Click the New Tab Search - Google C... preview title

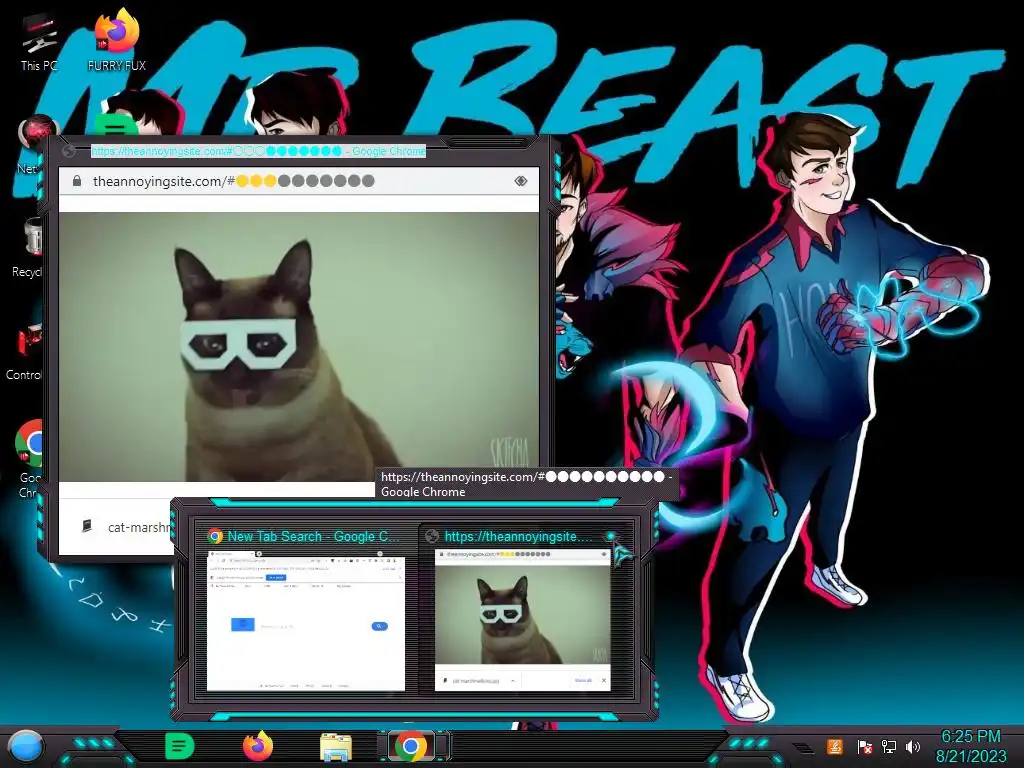pyautogui.click(x=313, y=537)
